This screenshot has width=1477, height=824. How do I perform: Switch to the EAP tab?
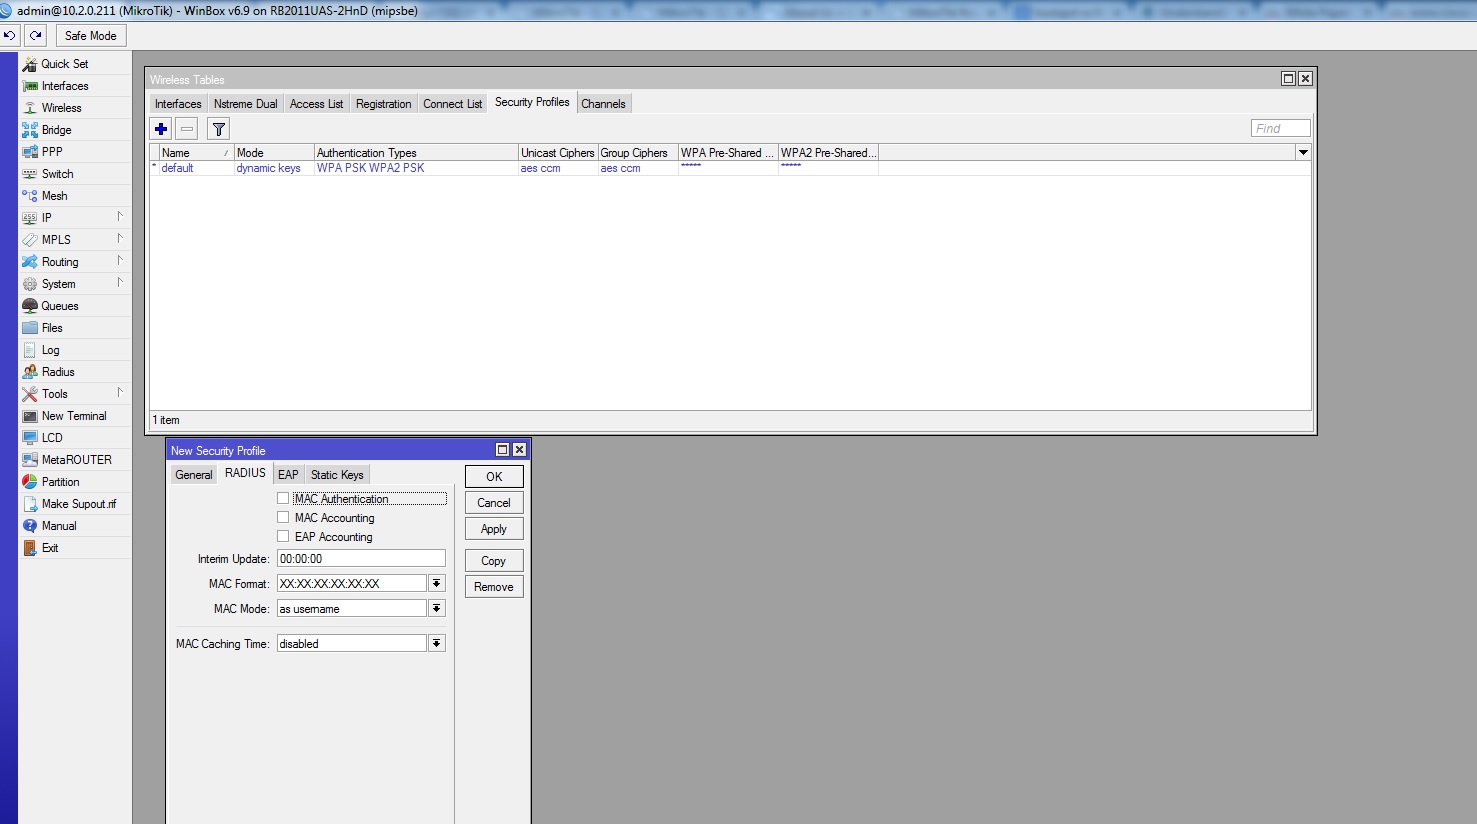click(x=288, y=475)
